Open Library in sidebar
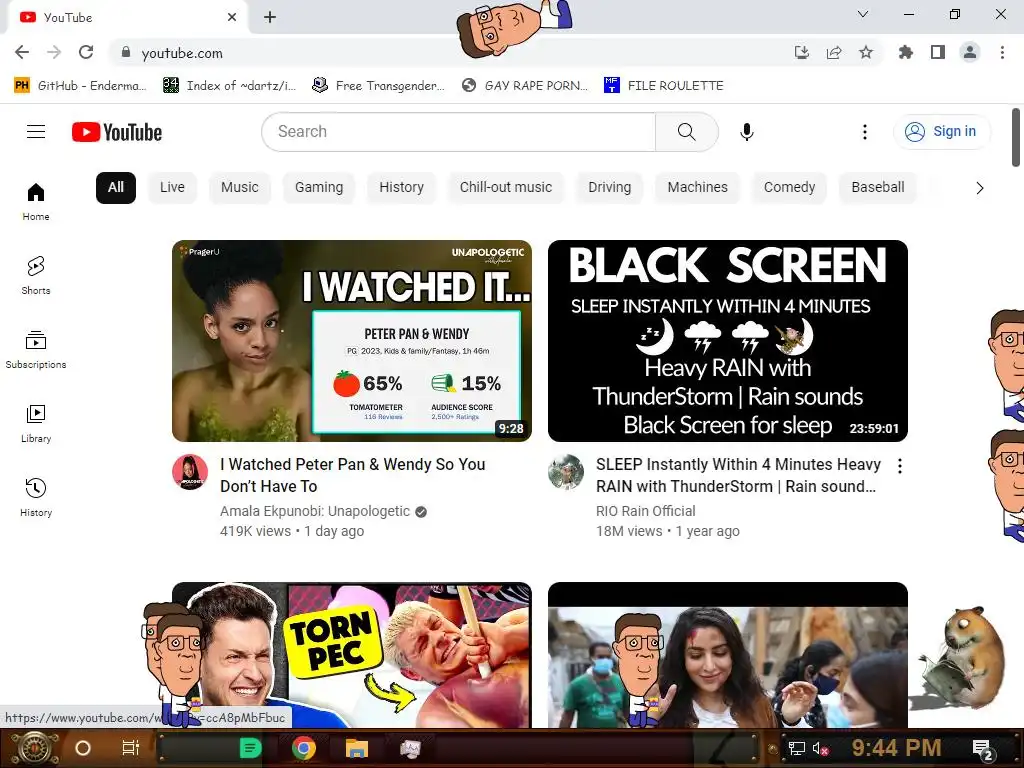1024x768 pixels. tap(36, 423)
